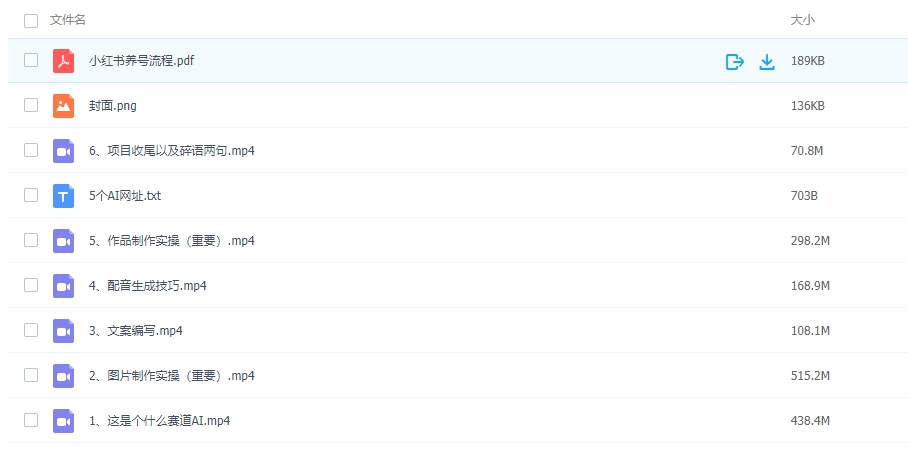Open 3、文案编写.mp4 file name
The width and height of the screenshot is (908, 459).
(x=135, y=331)
